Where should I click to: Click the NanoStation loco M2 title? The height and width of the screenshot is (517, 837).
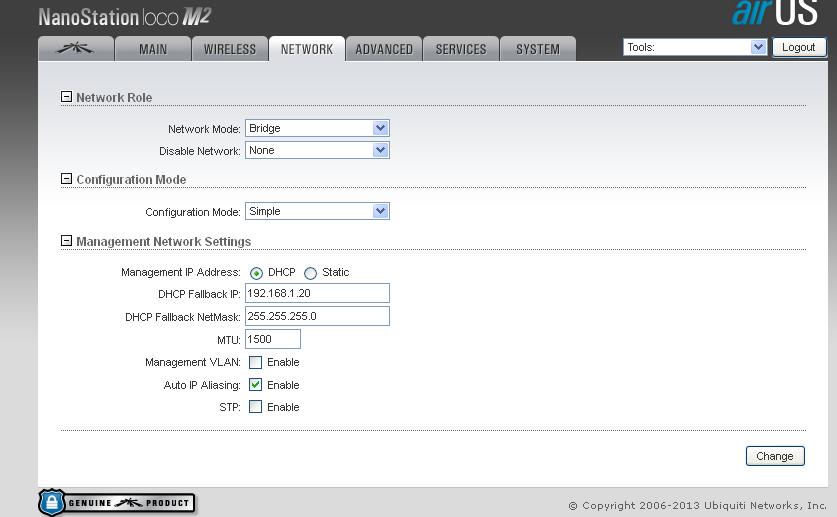pyautogui.click(x=124, y=17)
